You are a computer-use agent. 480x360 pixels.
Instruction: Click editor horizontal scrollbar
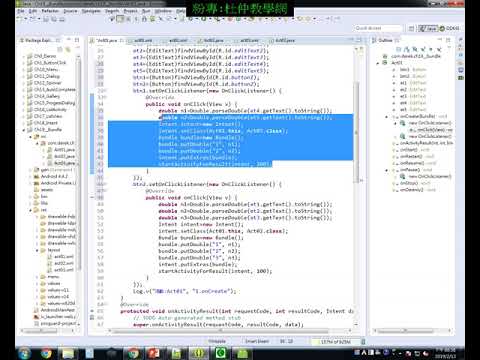click(220, 331)
